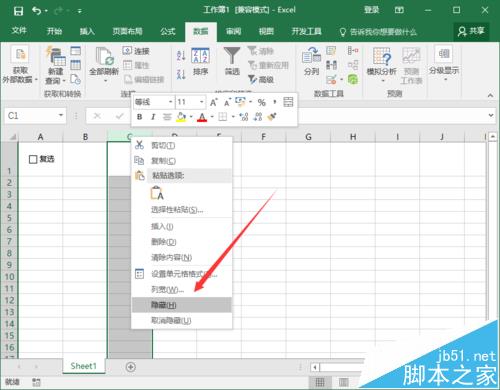This screenshot has width=500, height=390.
Task: Decrease font size in the mini toolbar
Action: coord(228,102)
